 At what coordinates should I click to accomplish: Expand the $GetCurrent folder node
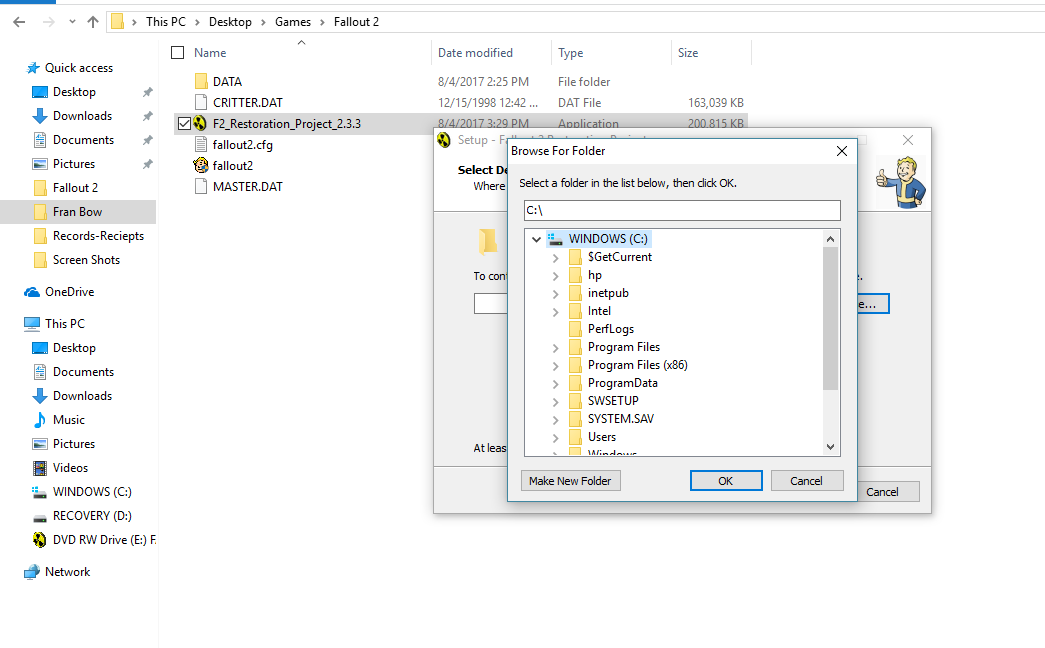(x=555, y=257)
